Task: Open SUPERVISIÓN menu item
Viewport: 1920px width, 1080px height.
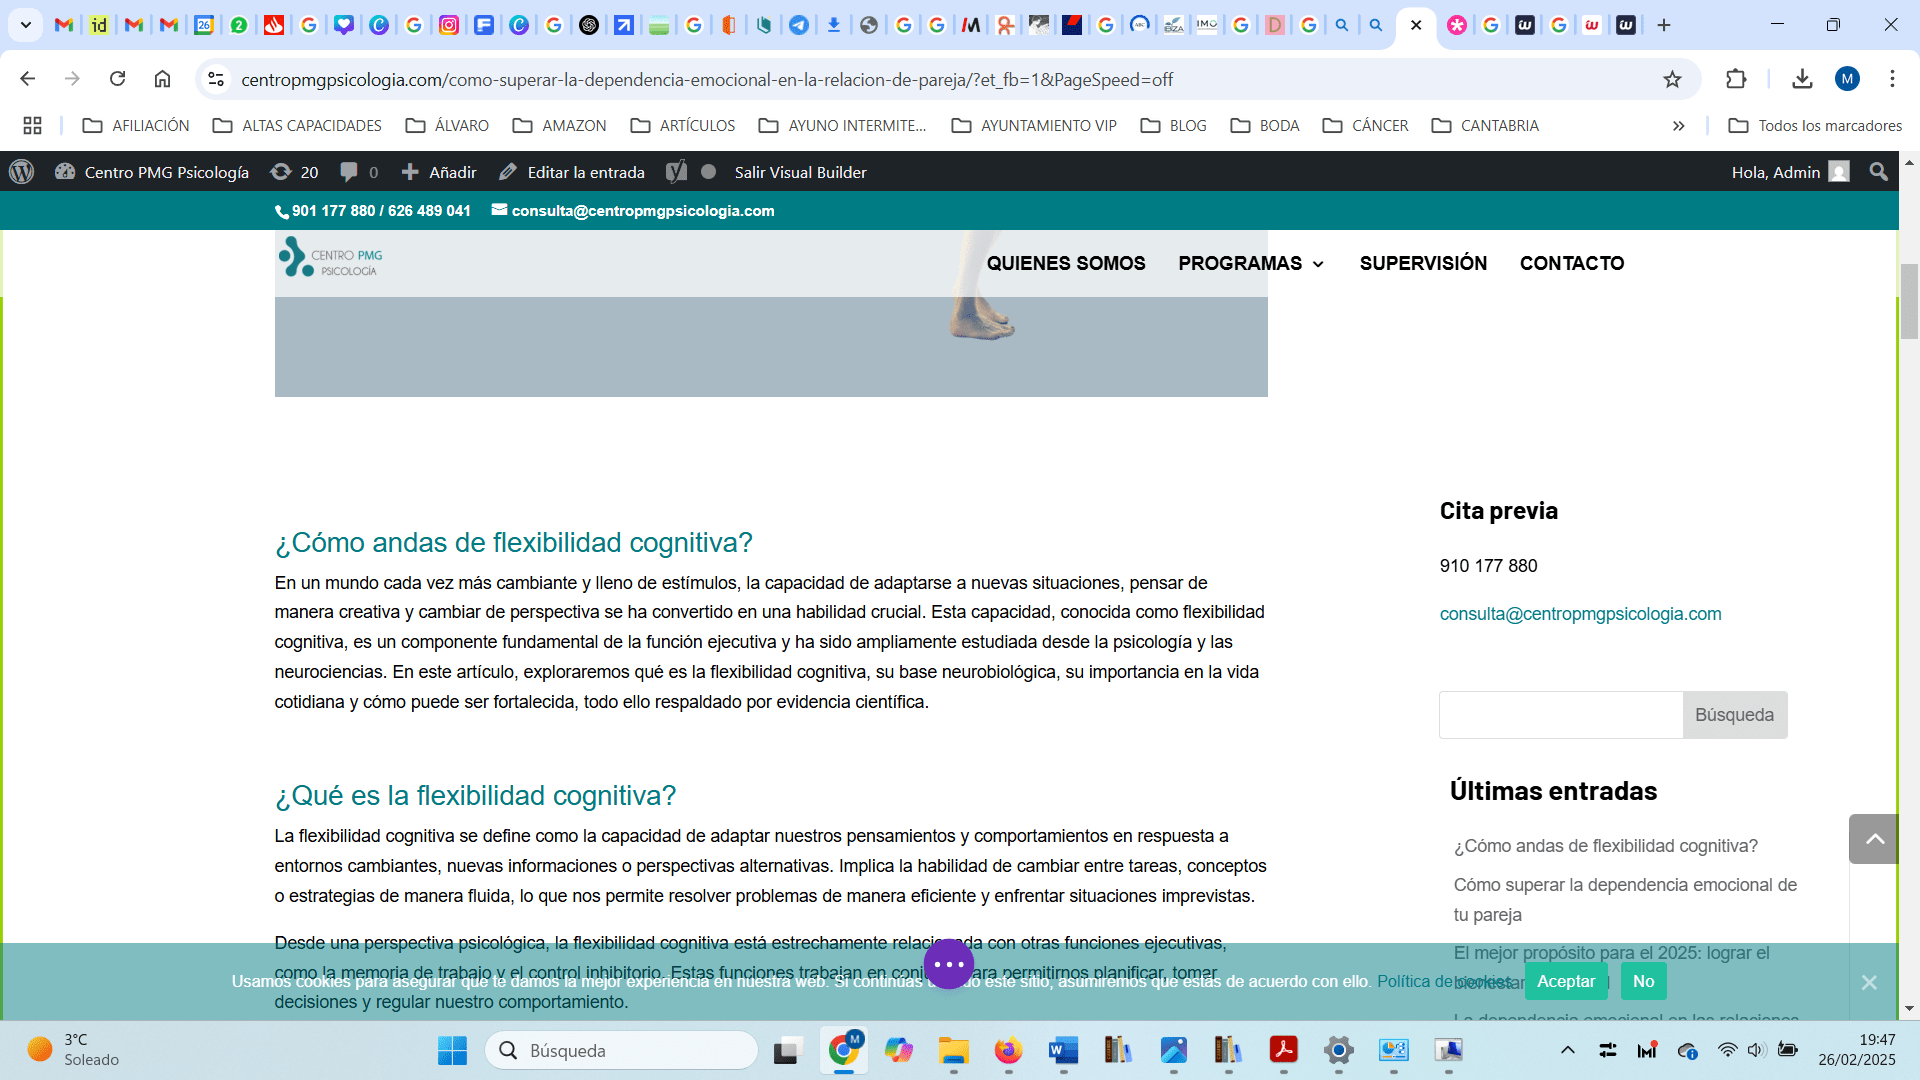Action: pos(1423,263)
